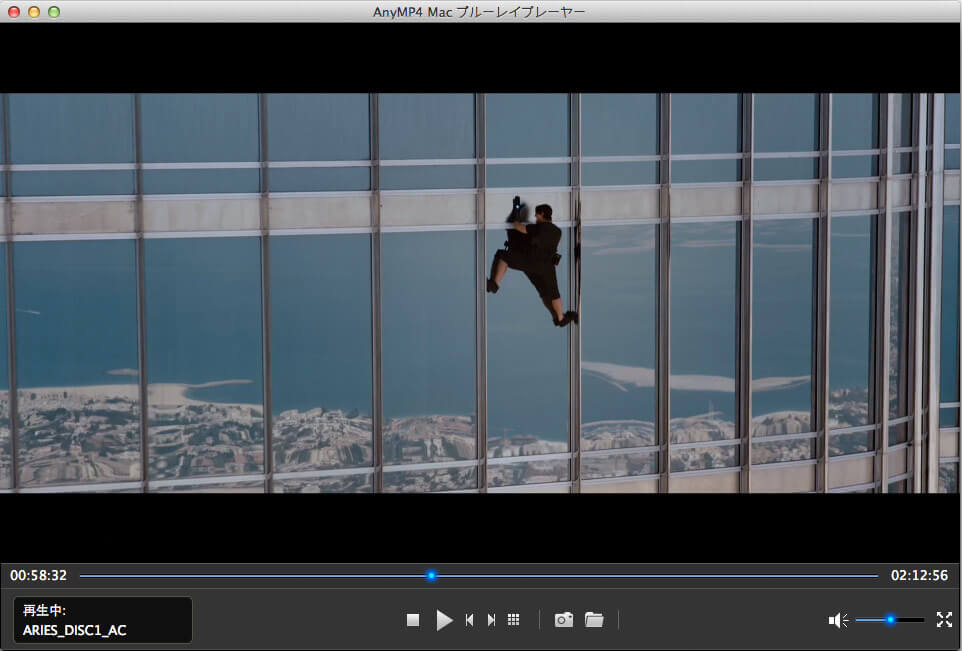This screenshot has height=651, width=962.
Task: Click the volume slider handle
Action: point(889,620)
